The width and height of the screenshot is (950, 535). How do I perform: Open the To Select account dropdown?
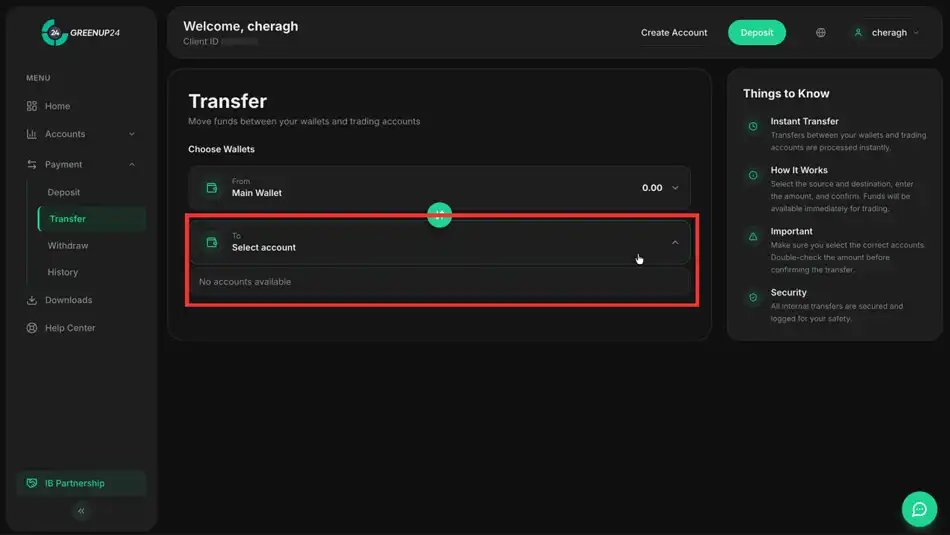(x=439, y=242)
